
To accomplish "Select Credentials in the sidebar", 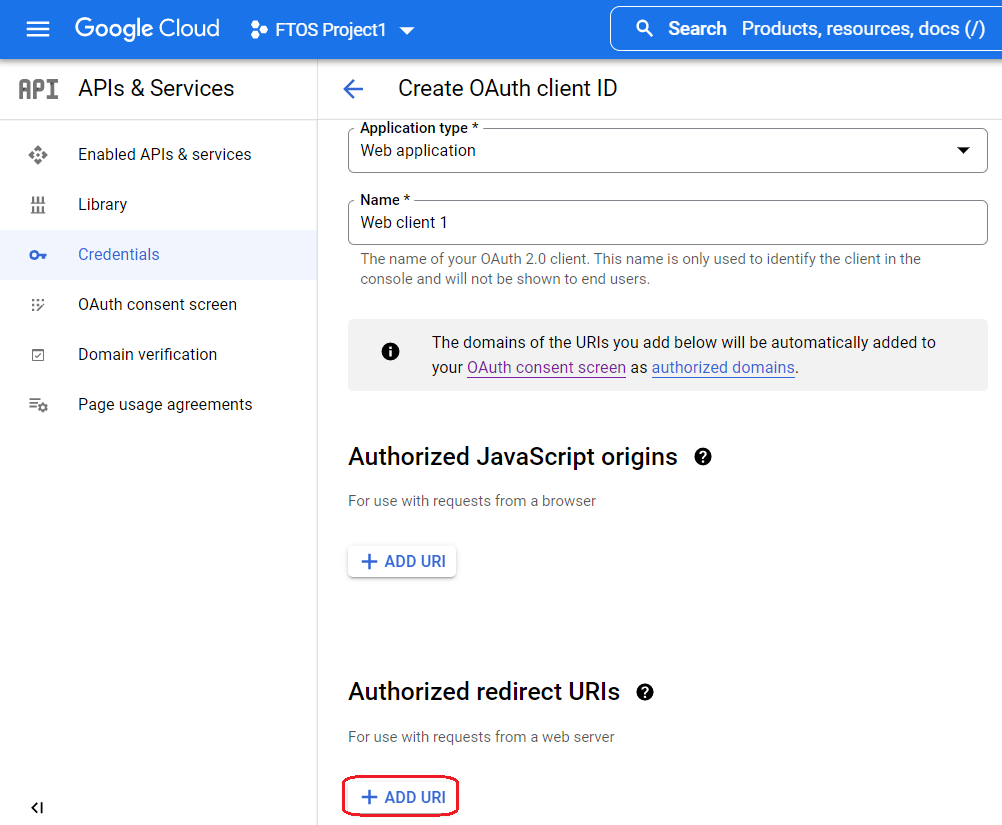I will coord(118,254).
